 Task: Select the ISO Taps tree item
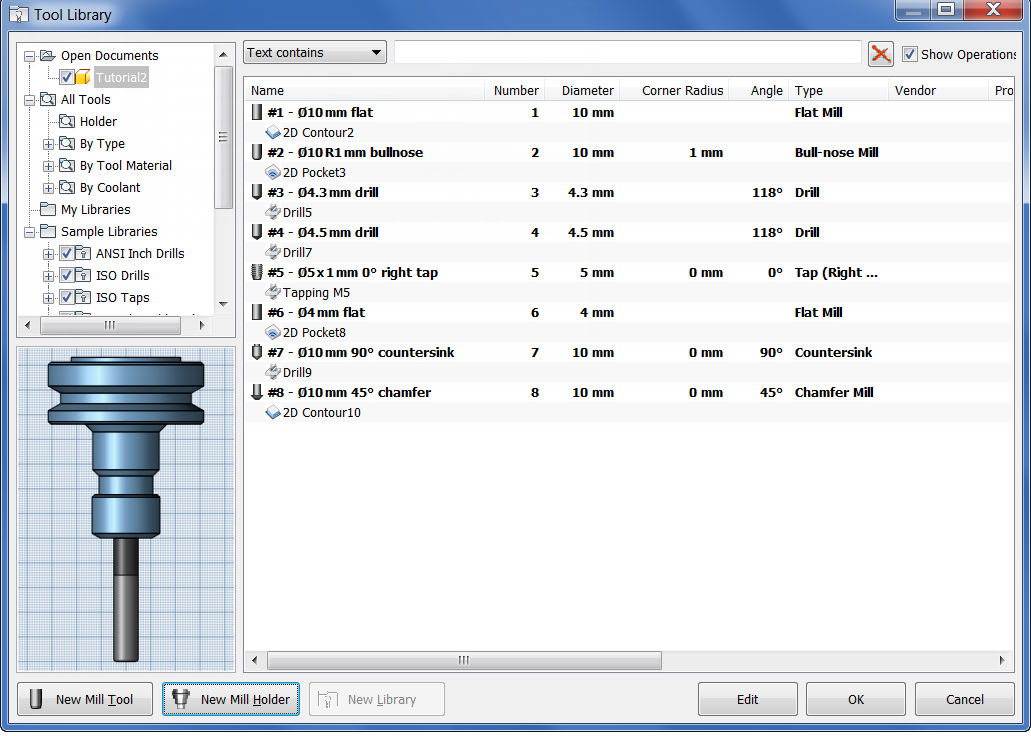(x=122, y=297)
